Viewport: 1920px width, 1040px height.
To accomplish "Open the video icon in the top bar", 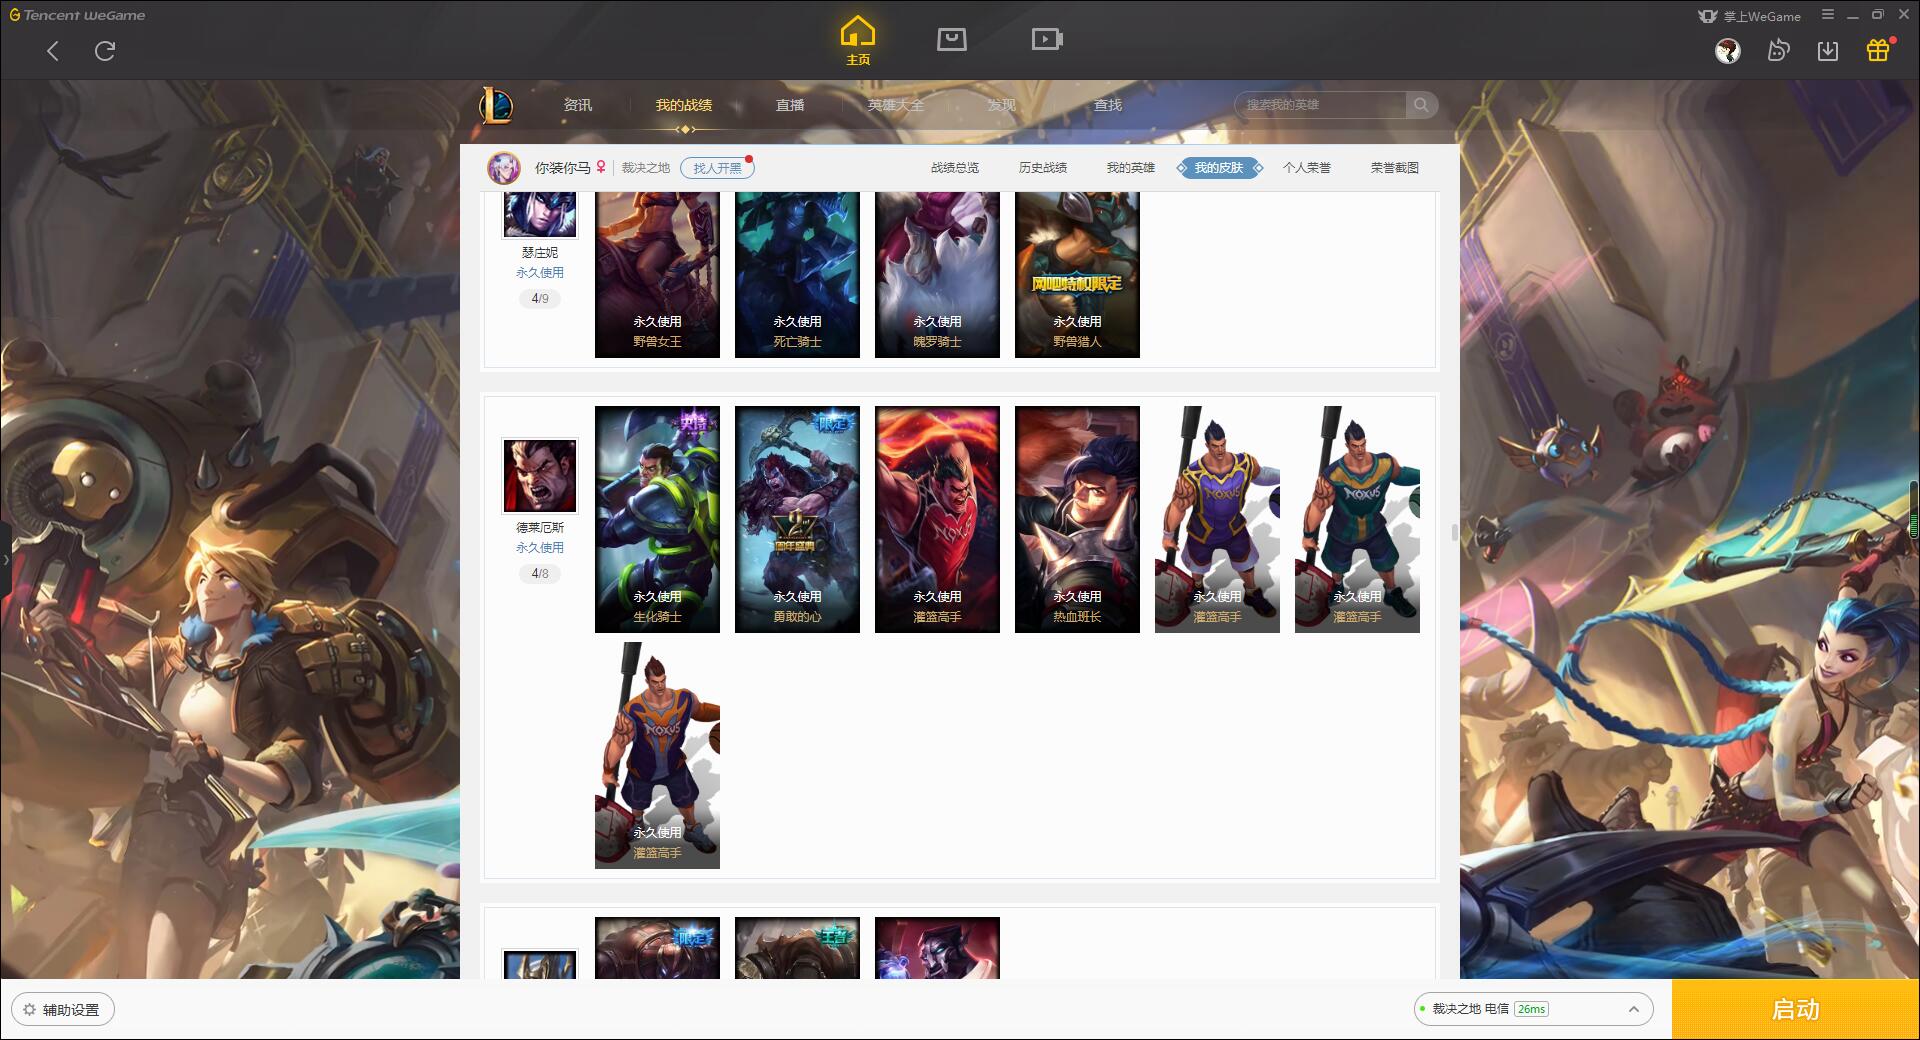I will pos(1047,40).
